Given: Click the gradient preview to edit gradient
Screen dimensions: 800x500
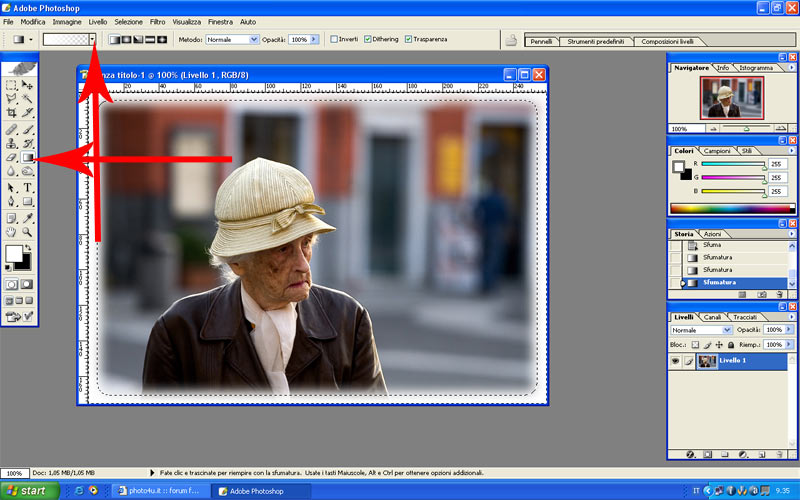Looking at the screenshot, I should coord(66,39).
